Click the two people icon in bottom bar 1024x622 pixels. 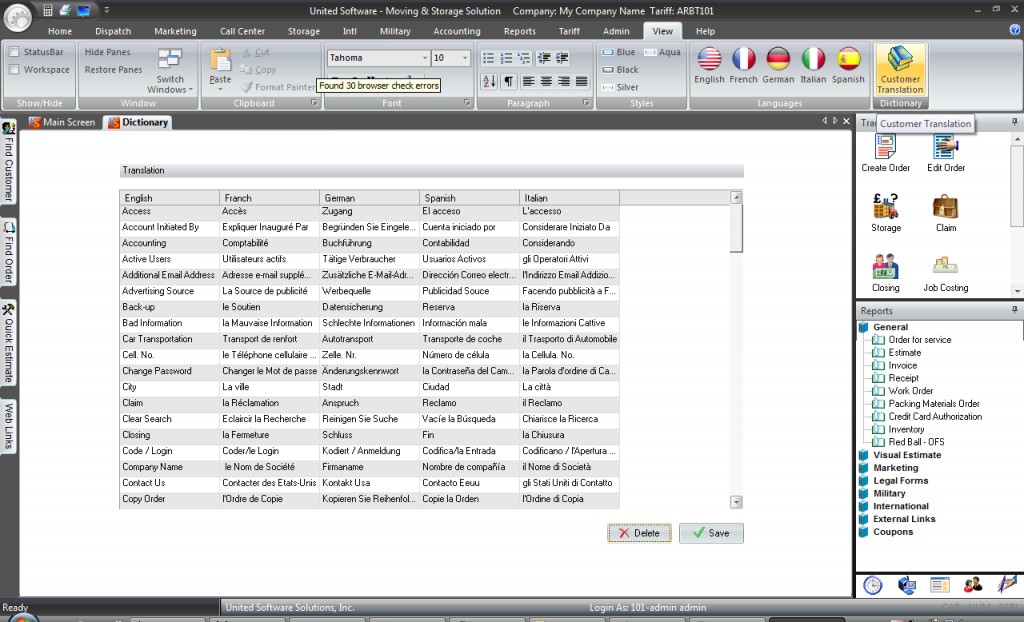pos(973,585)
